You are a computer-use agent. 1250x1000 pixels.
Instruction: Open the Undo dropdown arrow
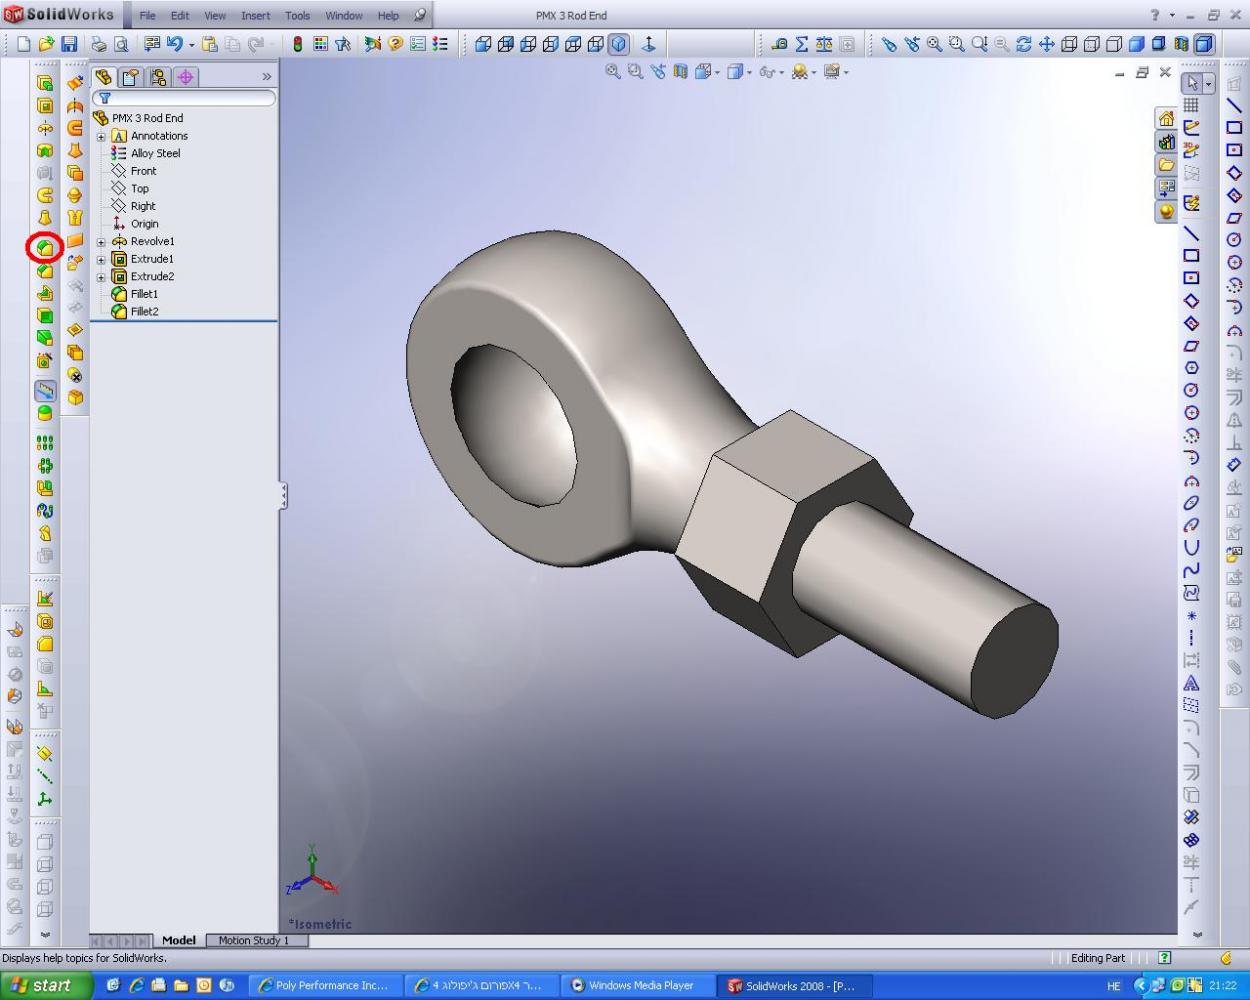[191, 45]
